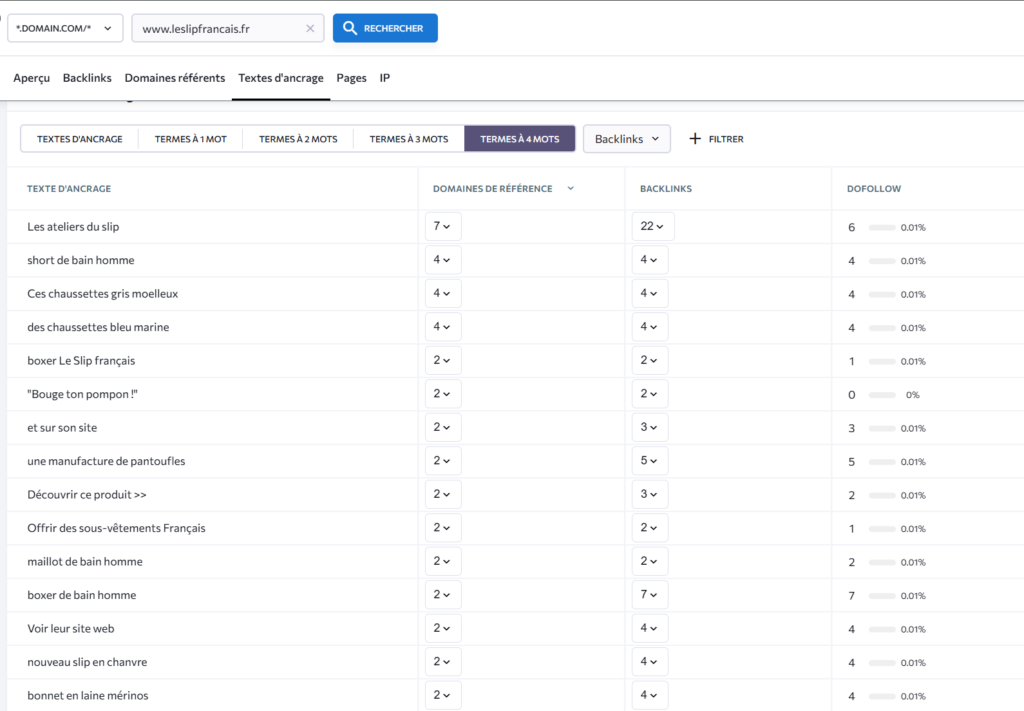Screen dimensions: 1024x711
Task: Click anchor text short de bain homme
Action: point(81,260)
